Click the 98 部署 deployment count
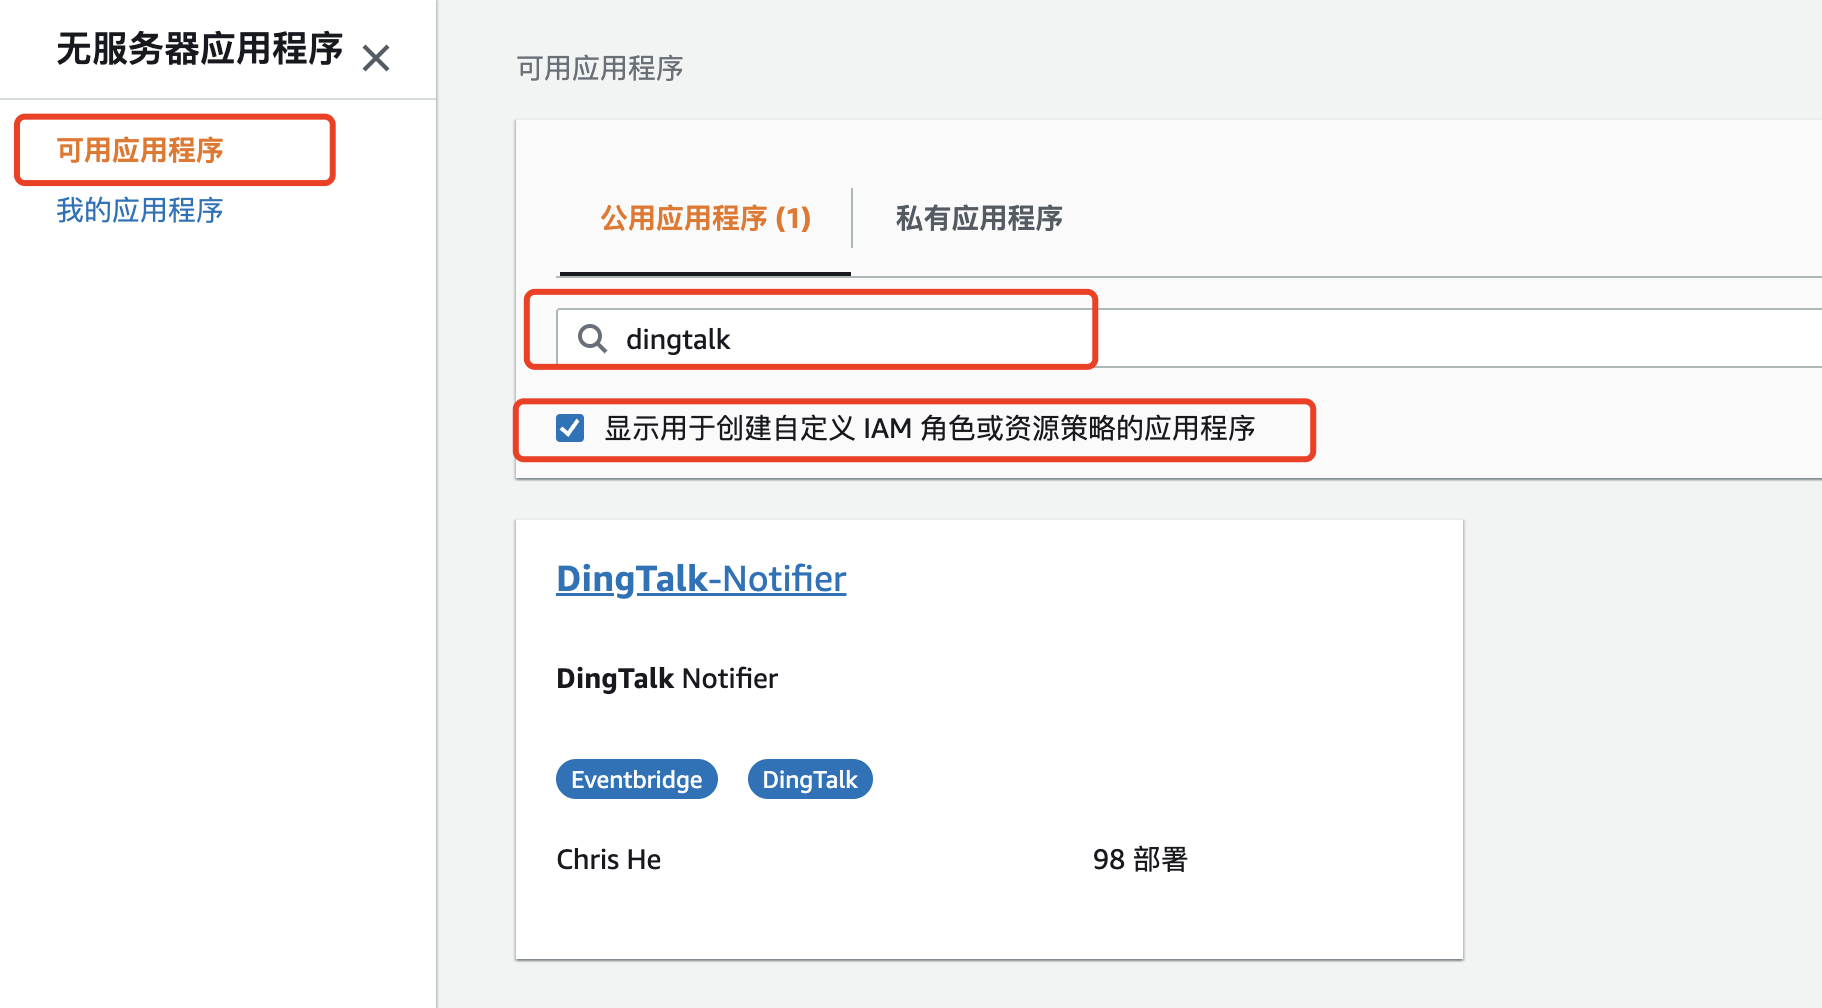The width and height of the screenshot is (1822, 1008). click(x=1139, y=859)
